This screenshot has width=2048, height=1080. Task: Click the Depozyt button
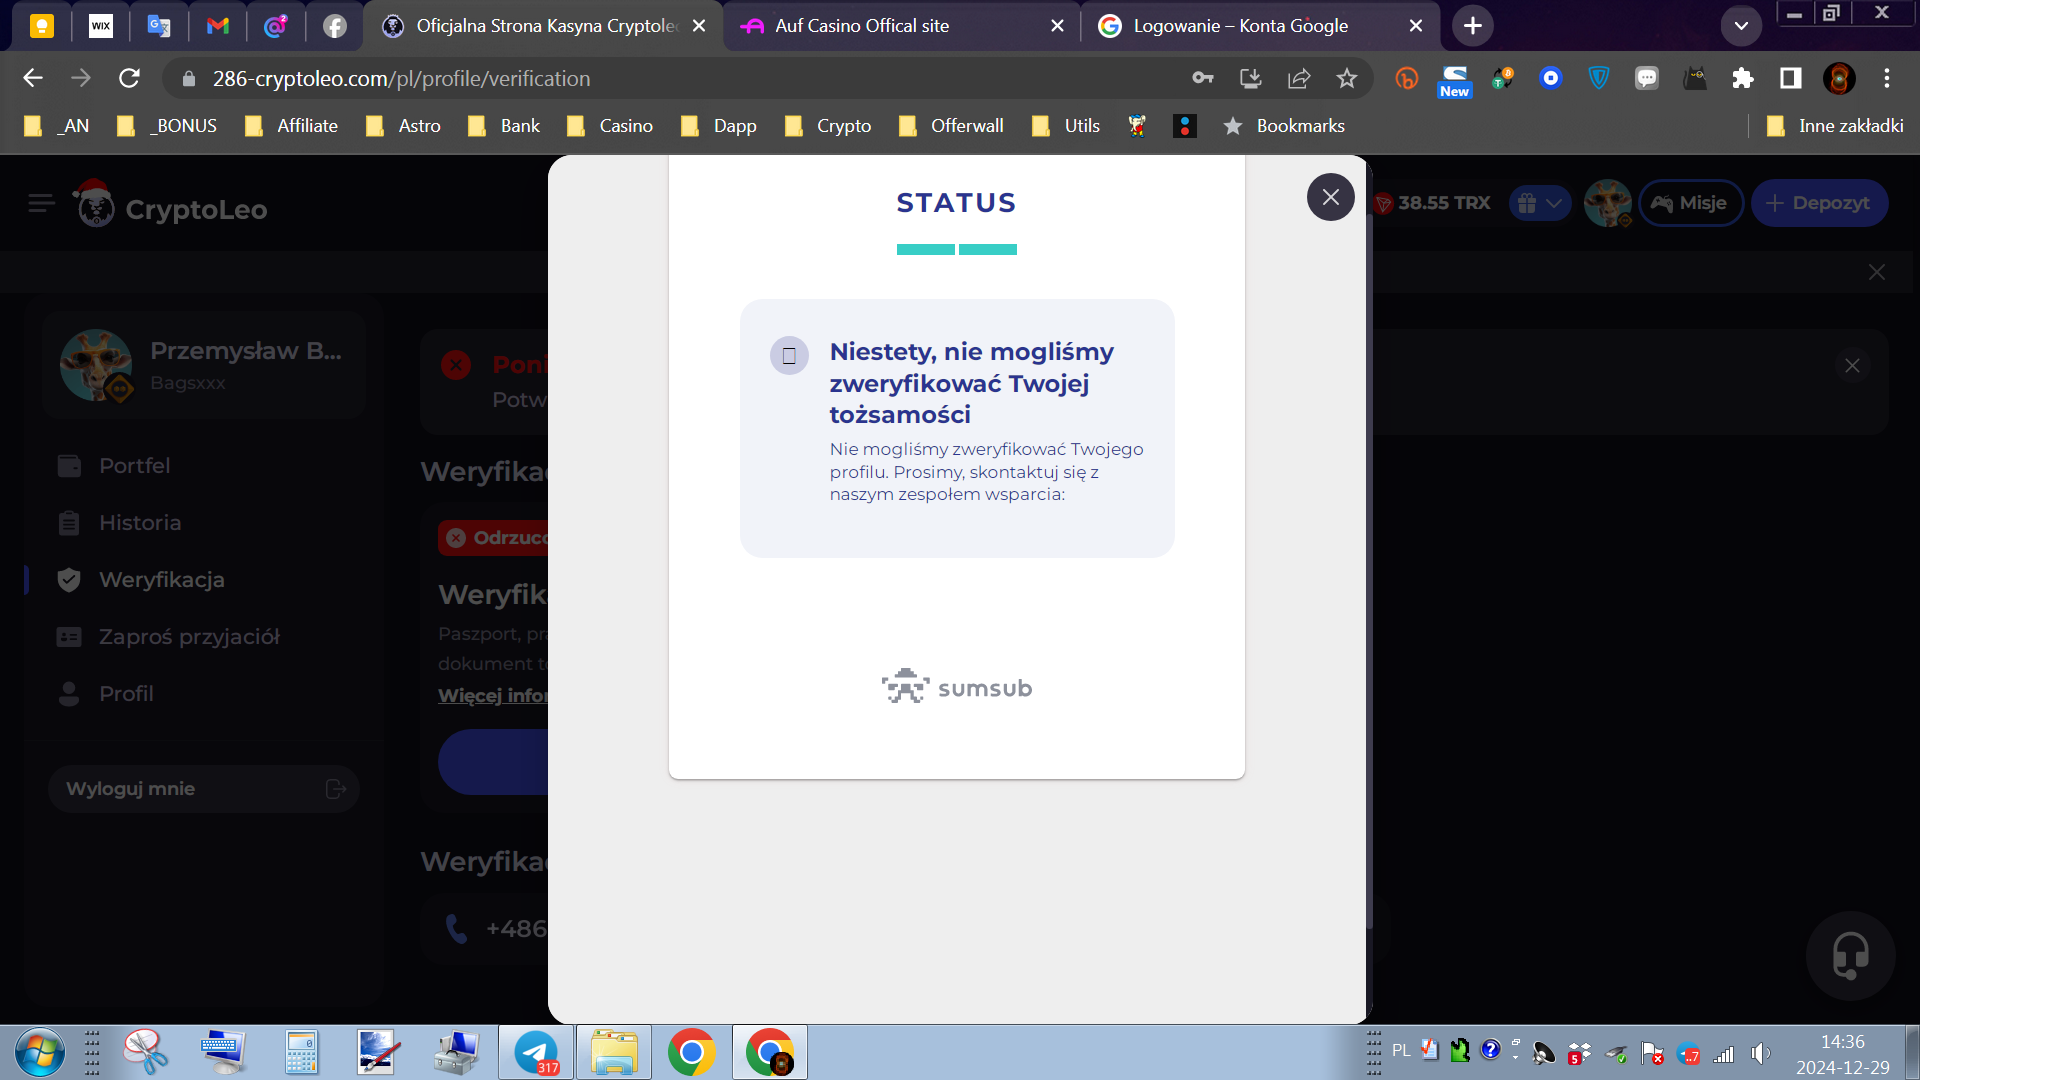pyautogui.click(x=1819, y=203)
